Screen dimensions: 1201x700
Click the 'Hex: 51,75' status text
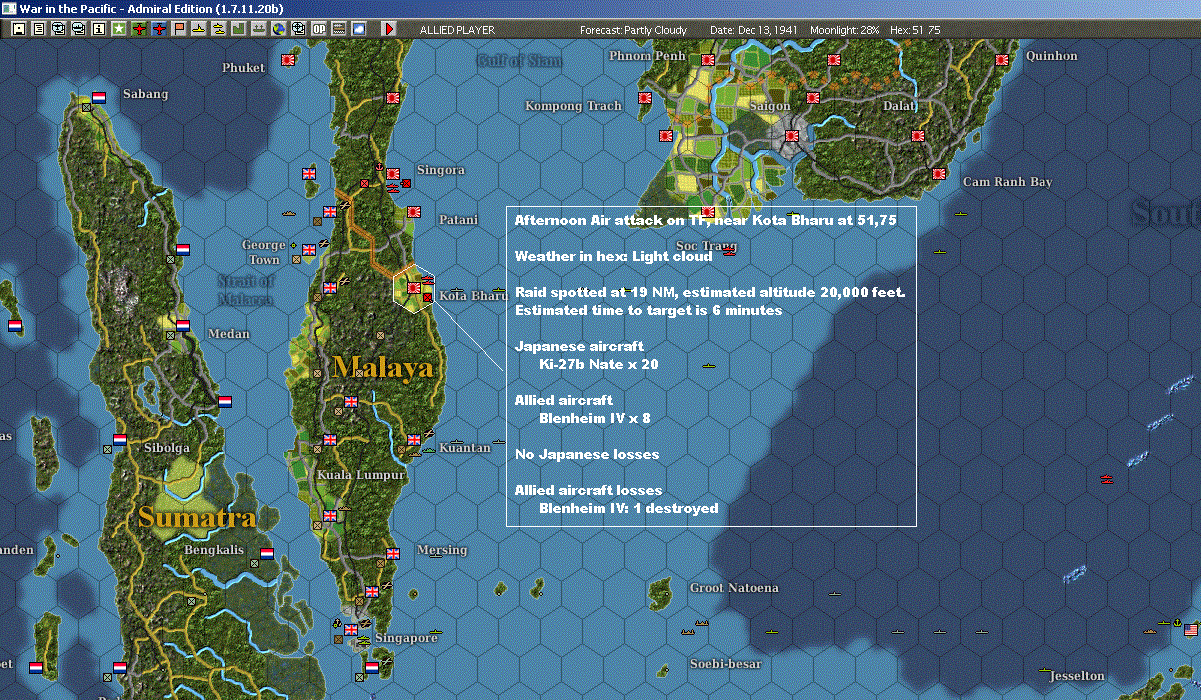(913, 30)
